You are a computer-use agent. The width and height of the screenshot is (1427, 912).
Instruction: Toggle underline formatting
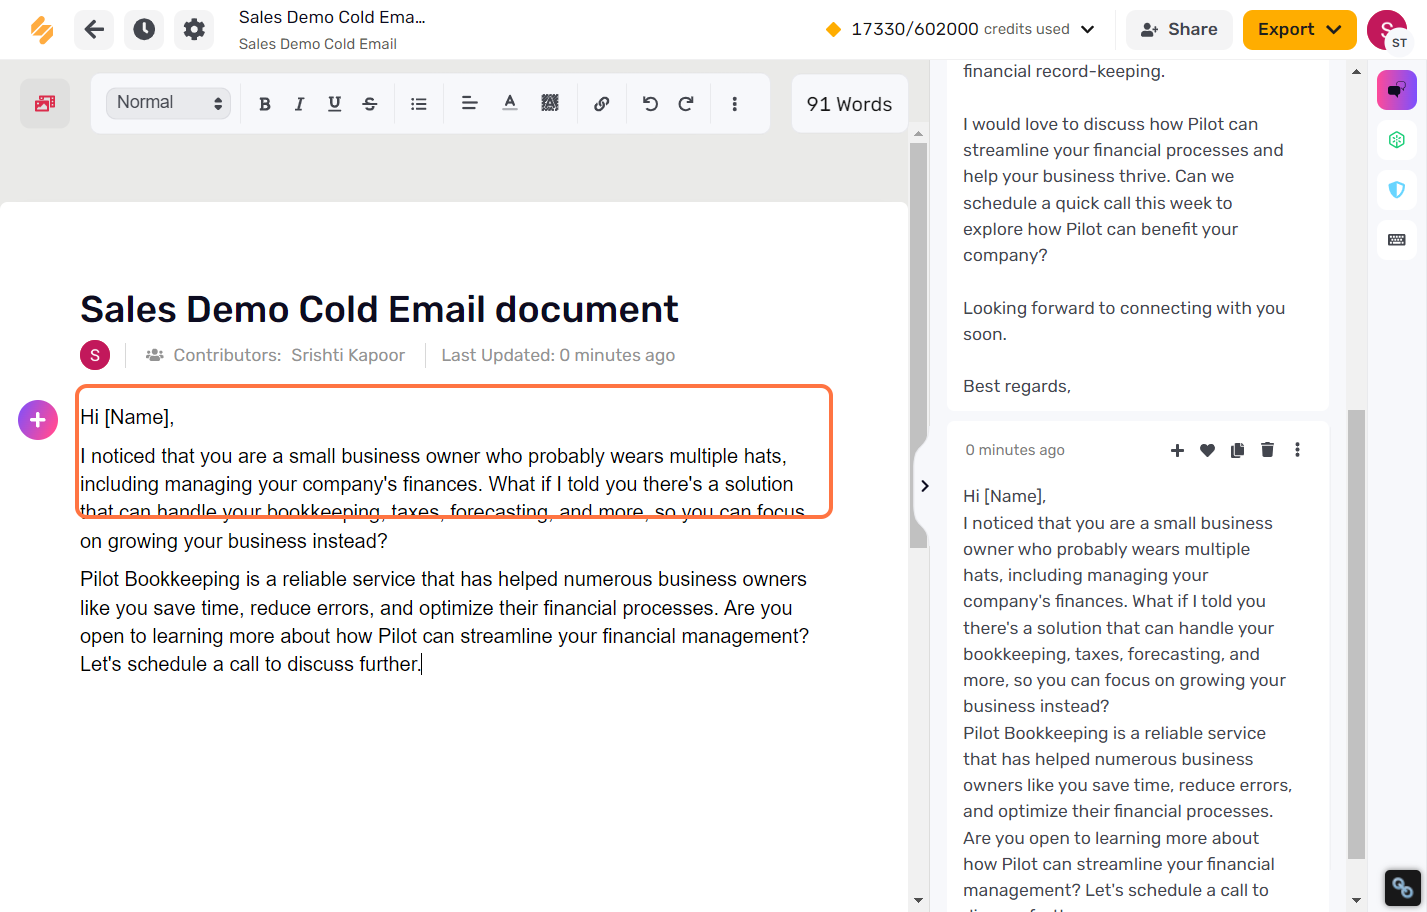[x=334, y=104]
